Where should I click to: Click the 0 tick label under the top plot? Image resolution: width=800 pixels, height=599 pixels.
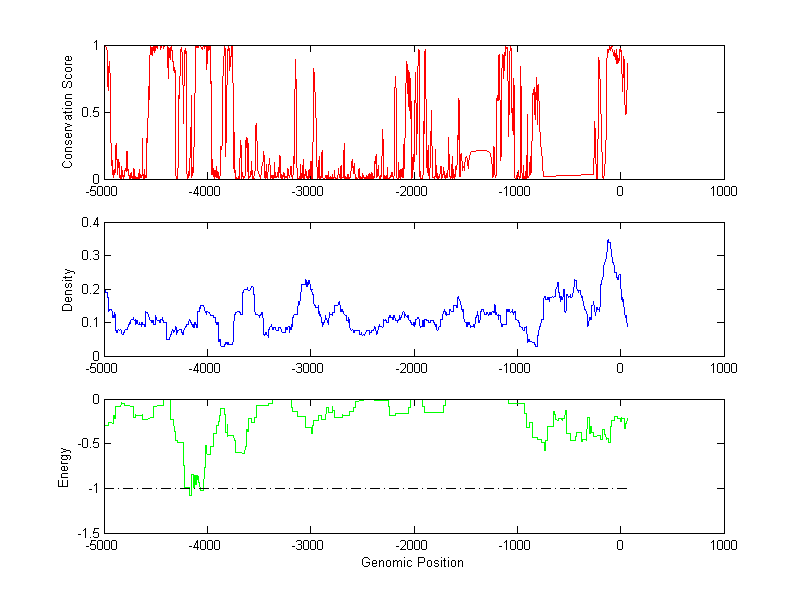(620, 191)
